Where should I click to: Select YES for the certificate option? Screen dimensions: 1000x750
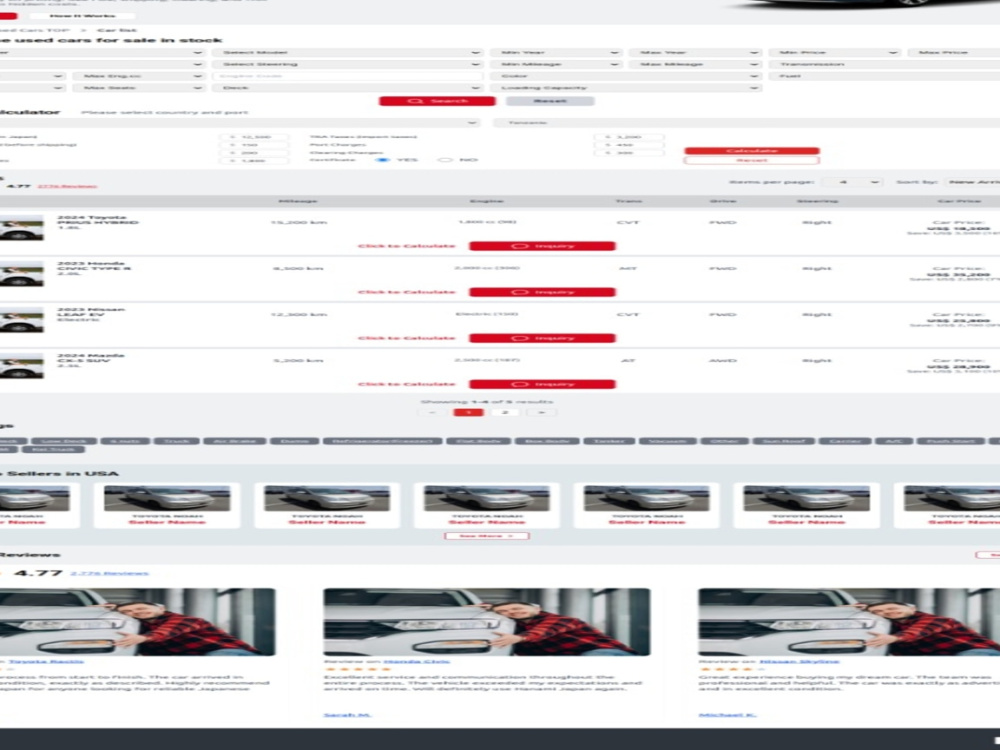click(383, 160)
